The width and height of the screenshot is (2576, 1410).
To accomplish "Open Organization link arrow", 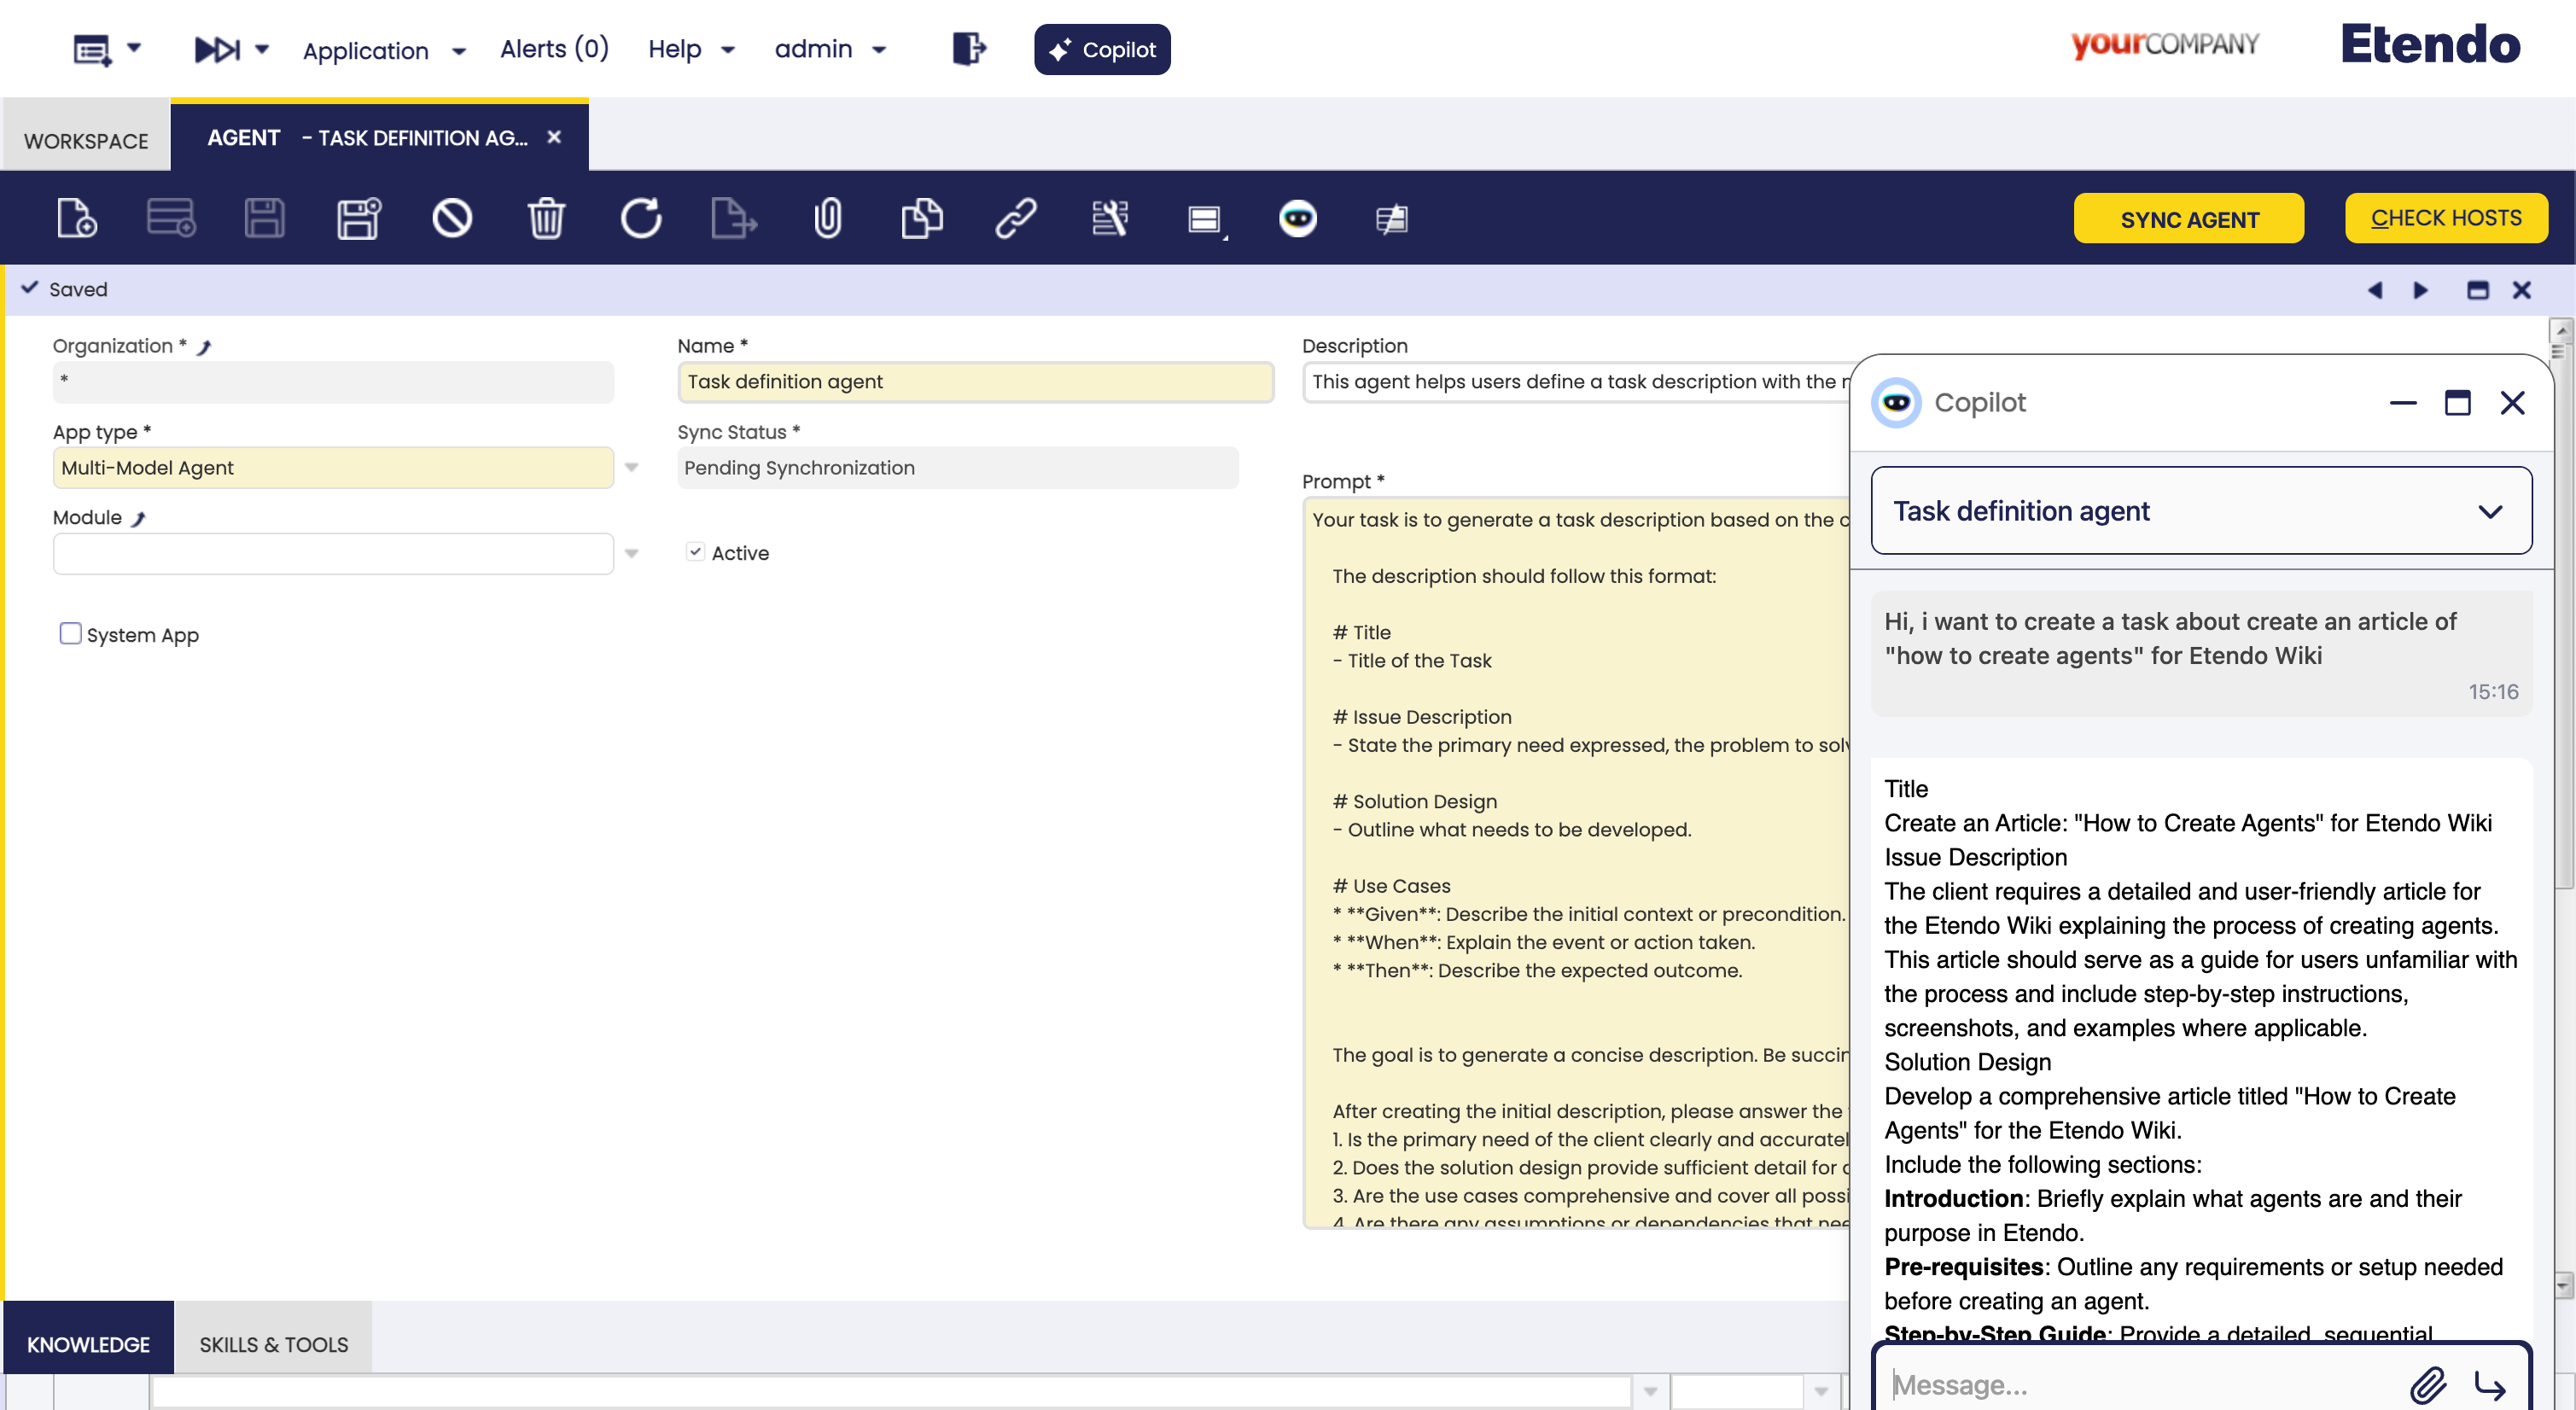I will click(204, 347).
